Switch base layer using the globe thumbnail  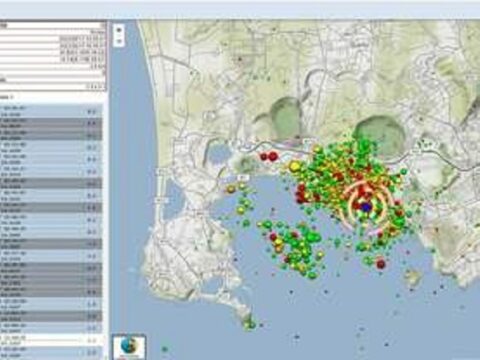(x=129, y=346)
